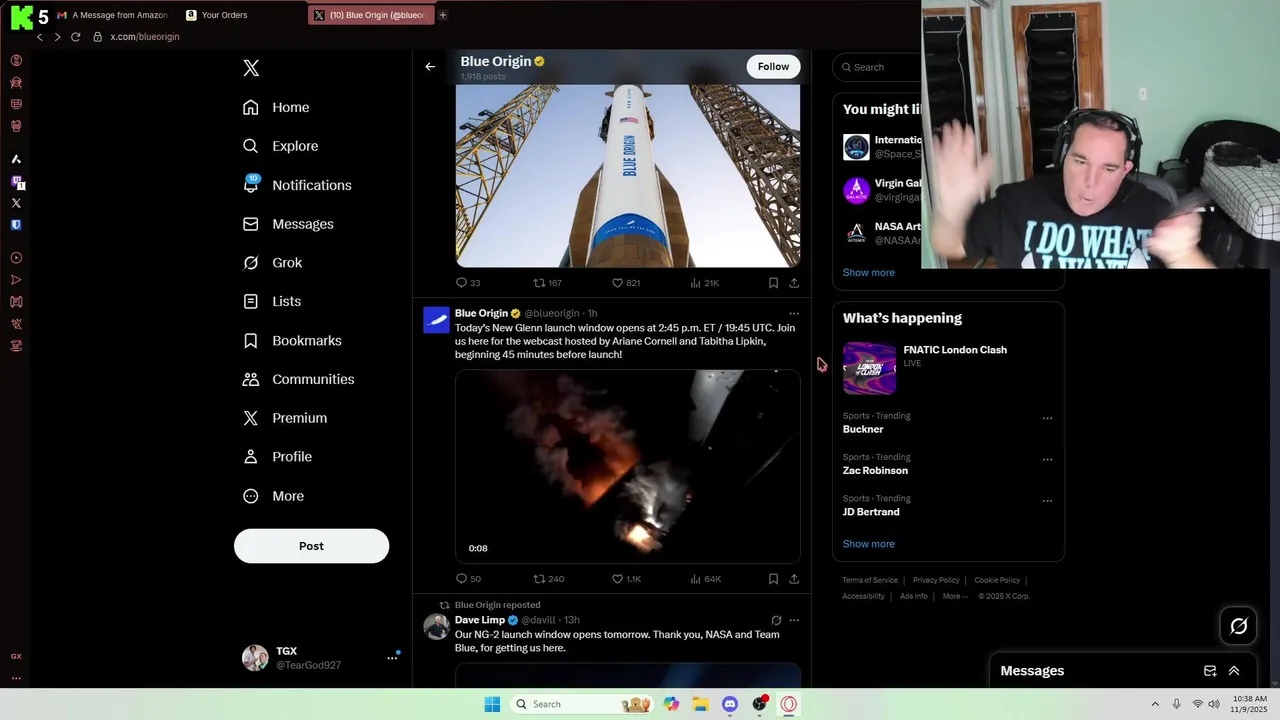Play the launch video showing 0:08
1280x720 pixels.
628,466
